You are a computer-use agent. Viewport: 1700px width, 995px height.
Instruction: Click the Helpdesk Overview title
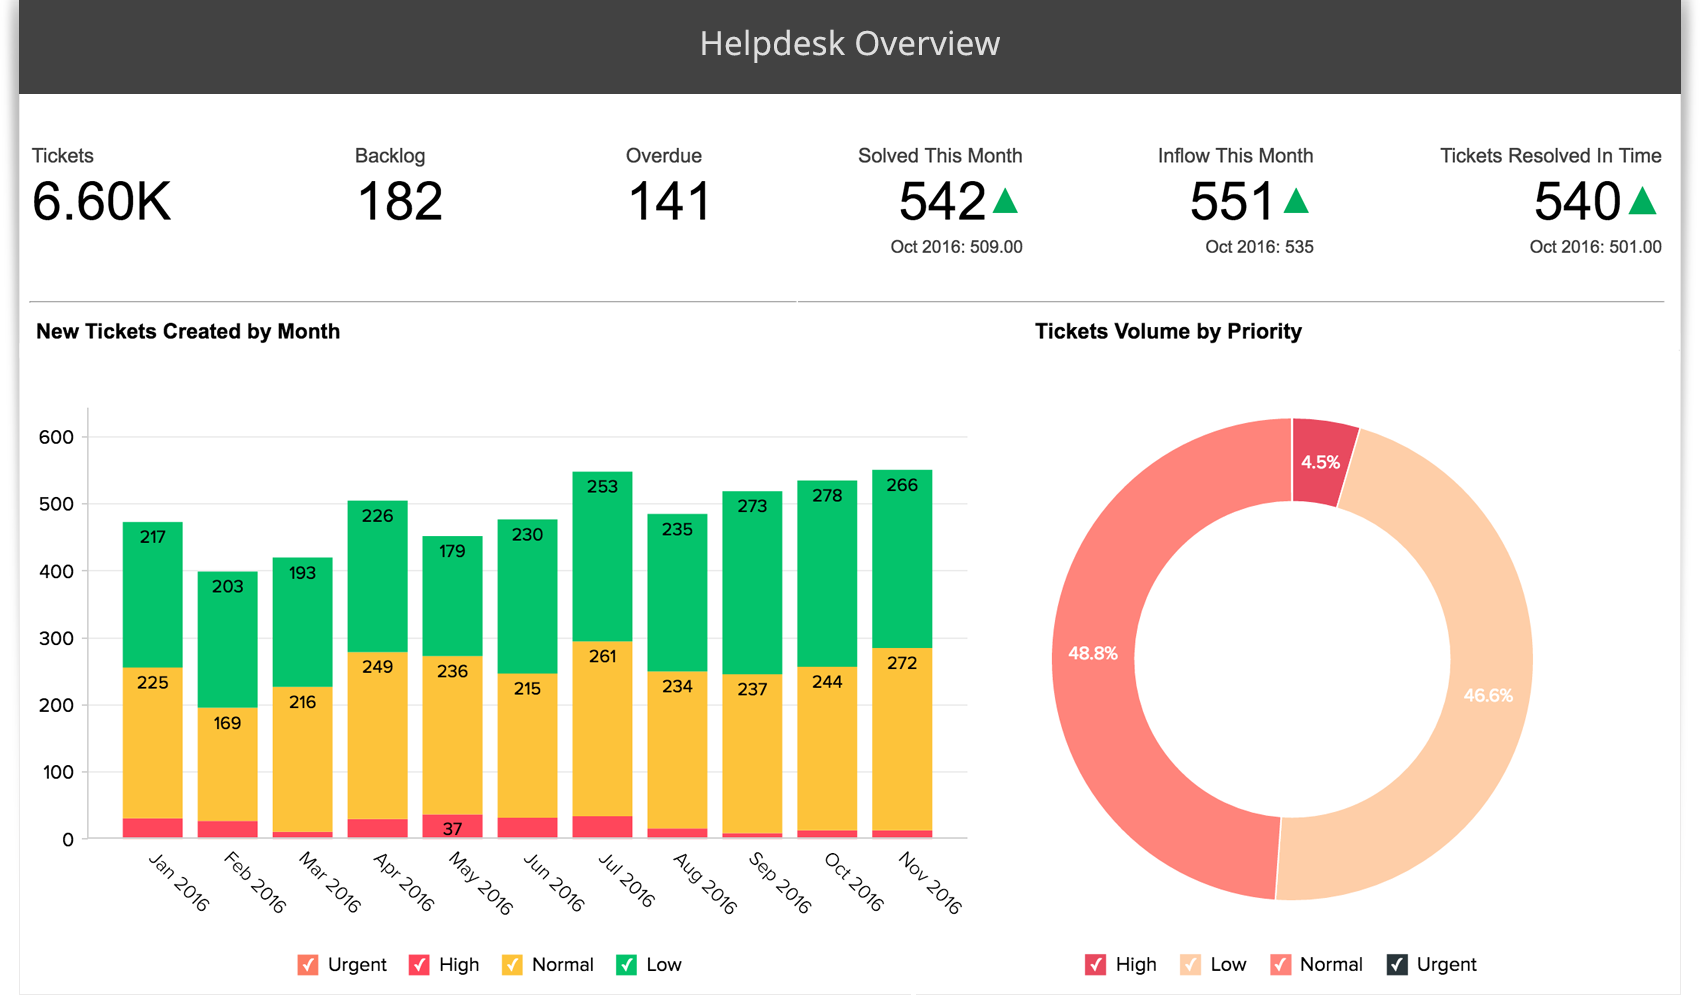pos(850,43)
